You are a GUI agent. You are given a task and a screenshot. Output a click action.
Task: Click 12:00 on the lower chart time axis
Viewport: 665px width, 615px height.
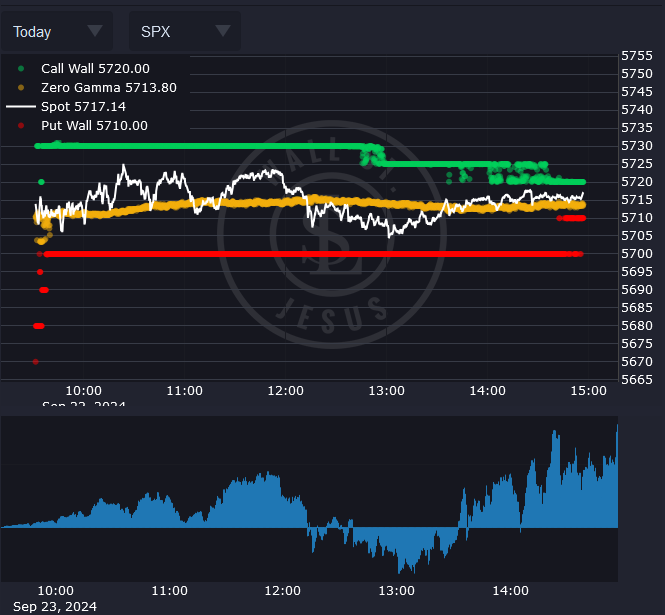point(282,591)
